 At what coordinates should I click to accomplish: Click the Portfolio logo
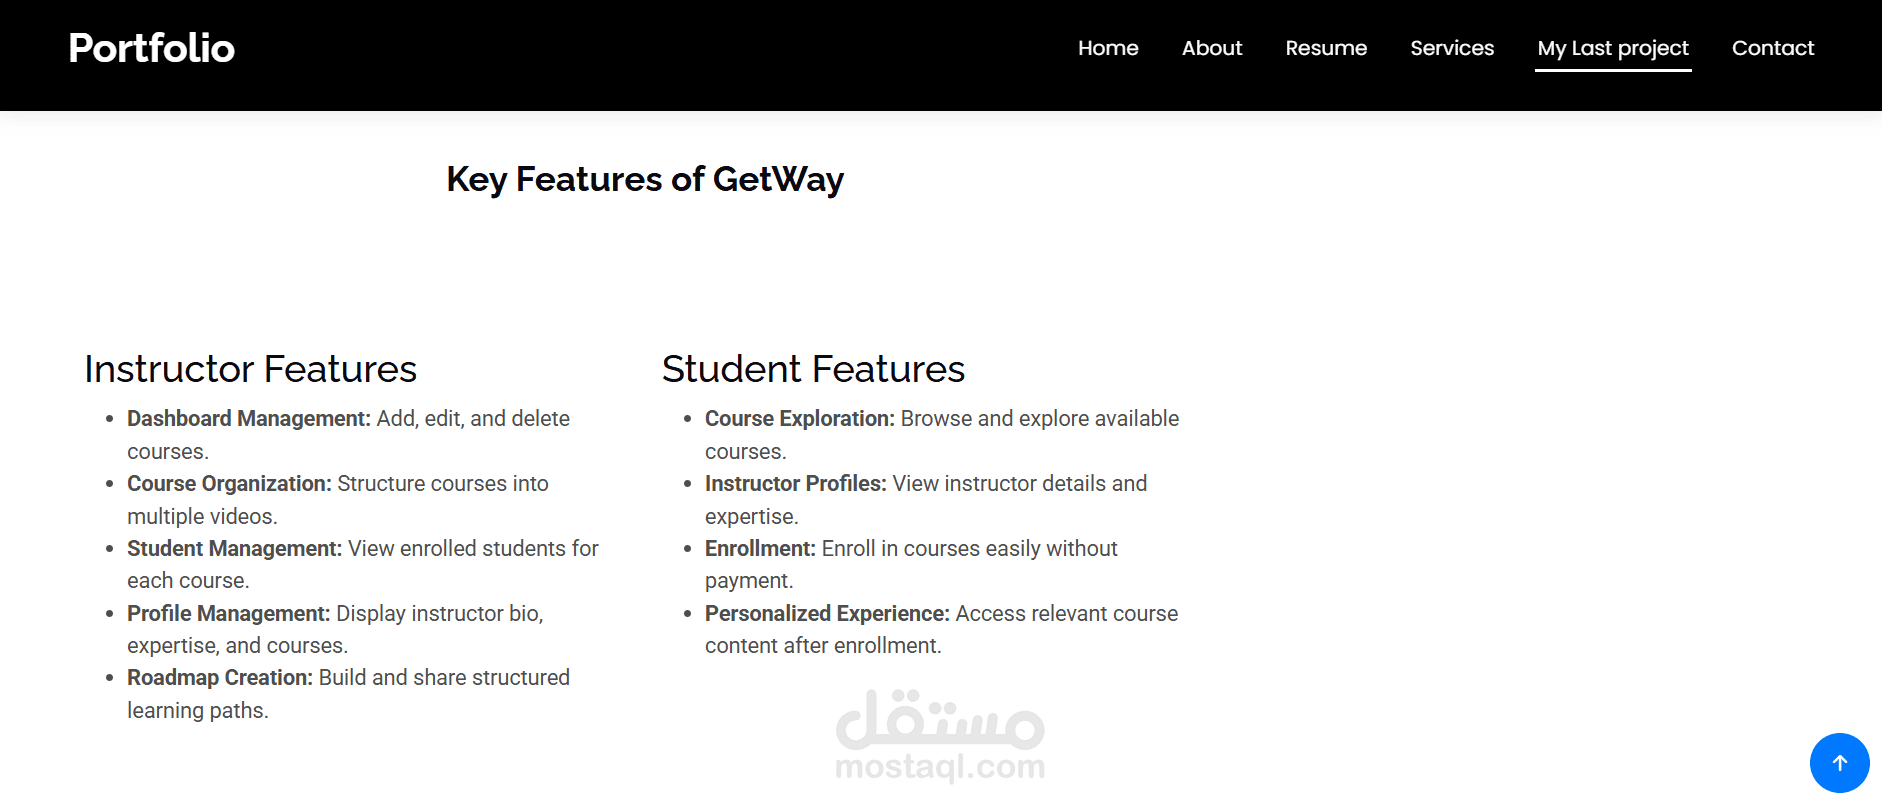pos(152,48)
